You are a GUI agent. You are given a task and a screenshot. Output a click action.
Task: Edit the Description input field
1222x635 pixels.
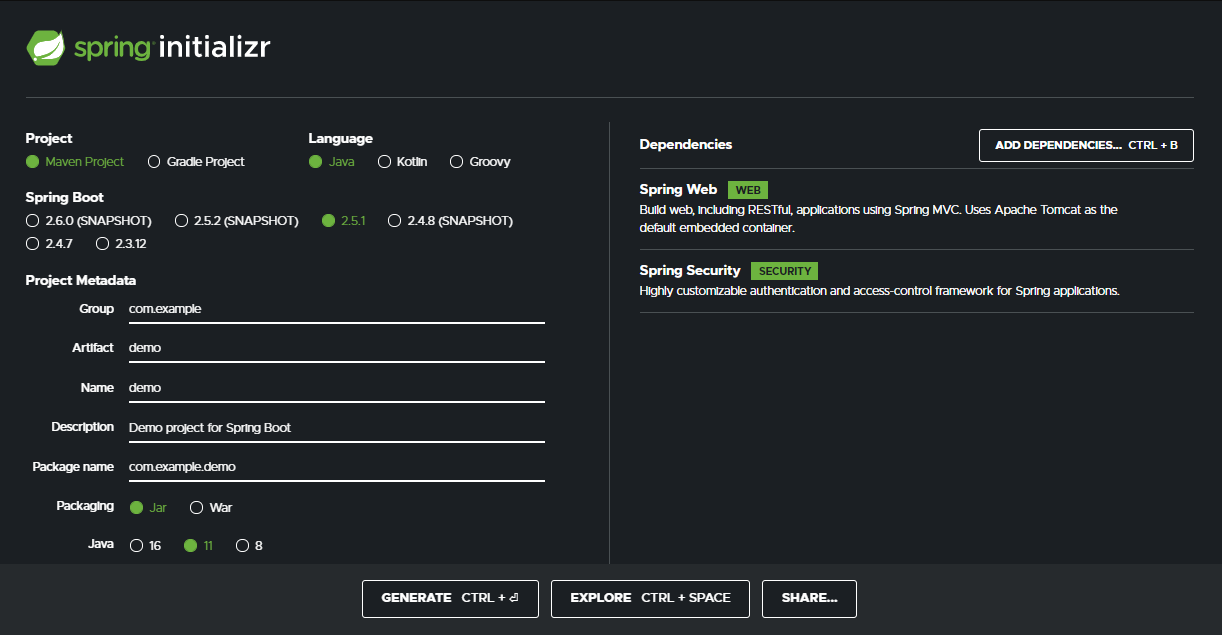tap(336, 427)
